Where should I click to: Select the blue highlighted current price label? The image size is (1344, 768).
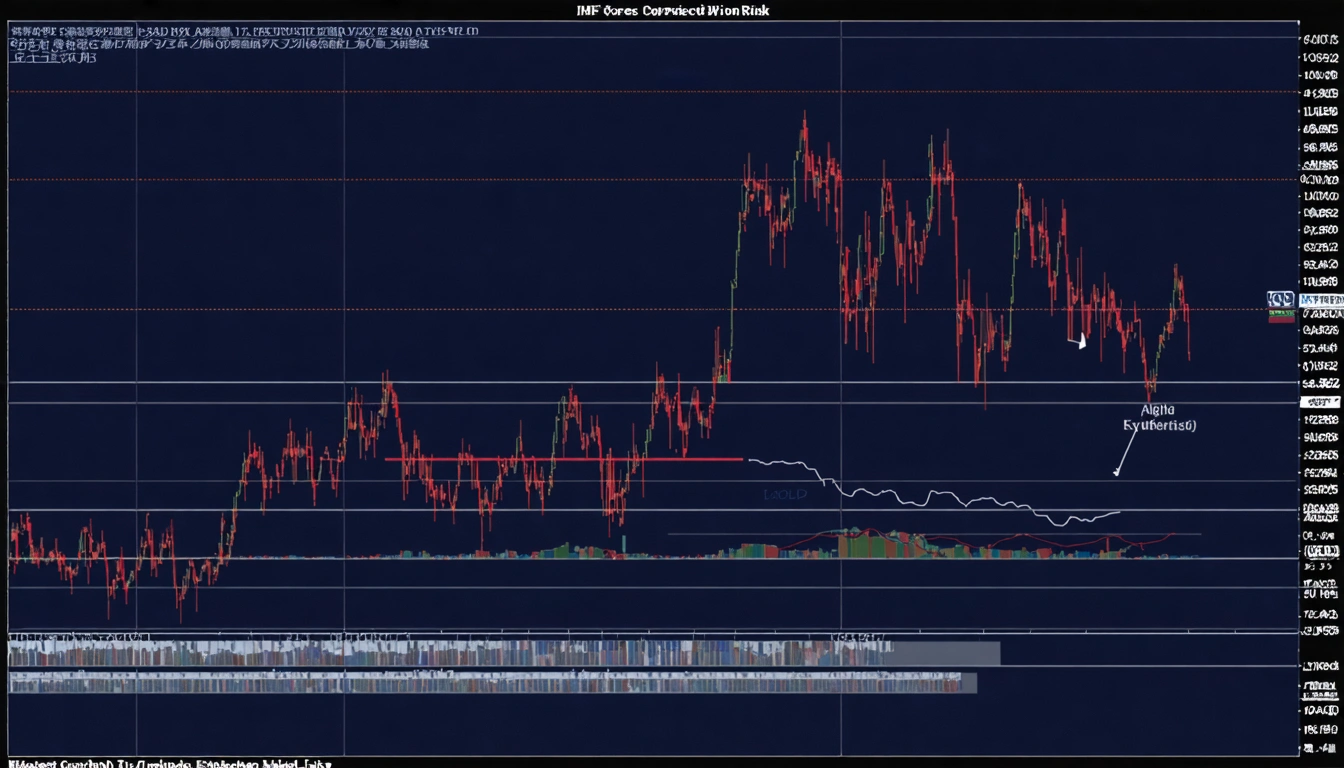pos(1320,299)
